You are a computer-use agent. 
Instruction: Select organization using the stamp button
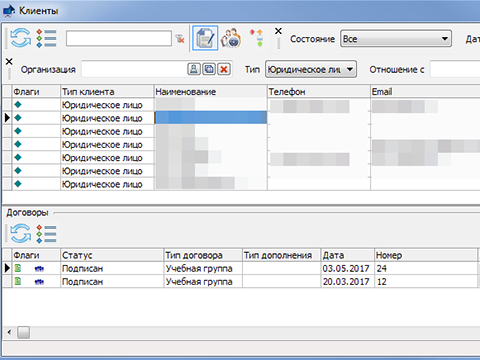[194, 69]
